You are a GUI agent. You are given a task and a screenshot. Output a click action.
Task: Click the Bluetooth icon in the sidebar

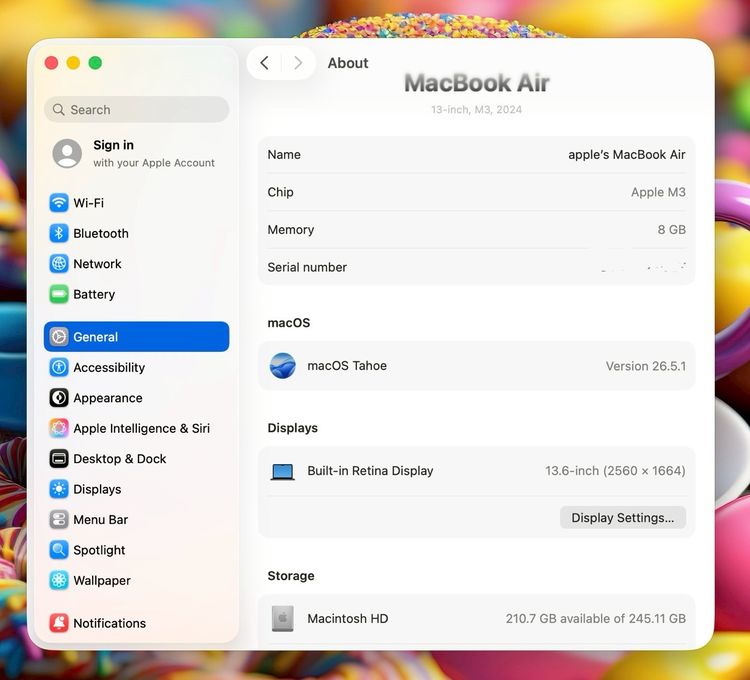(x=59, y=233)
